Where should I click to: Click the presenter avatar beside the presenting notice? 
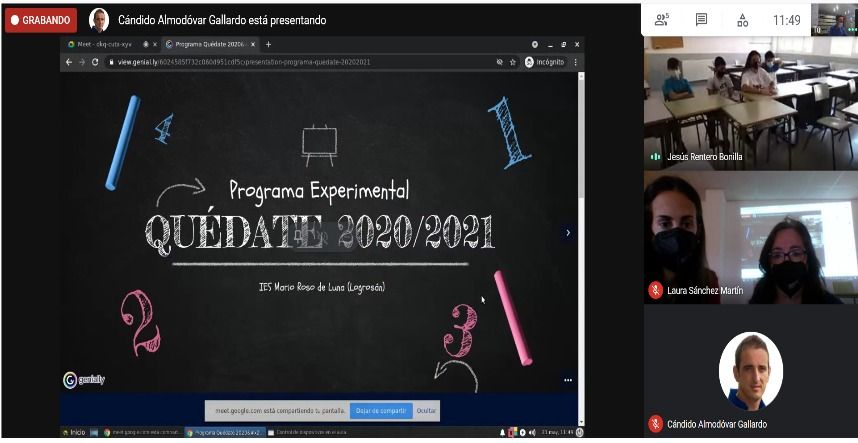point(99,20)
